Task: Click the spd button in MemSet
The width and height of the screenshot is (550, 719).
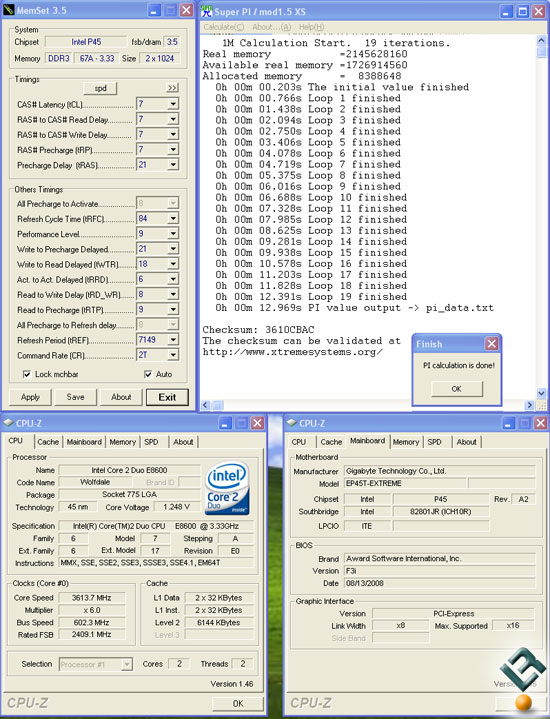Action: 100,88
